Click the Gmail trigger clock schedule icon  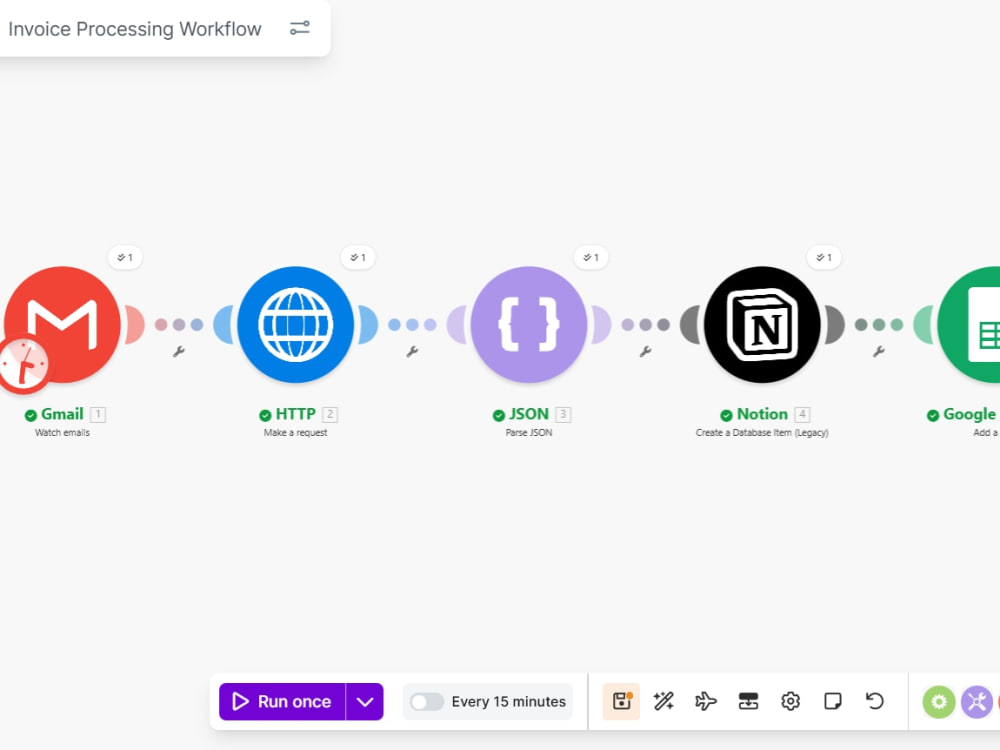(x=24, y=365)
